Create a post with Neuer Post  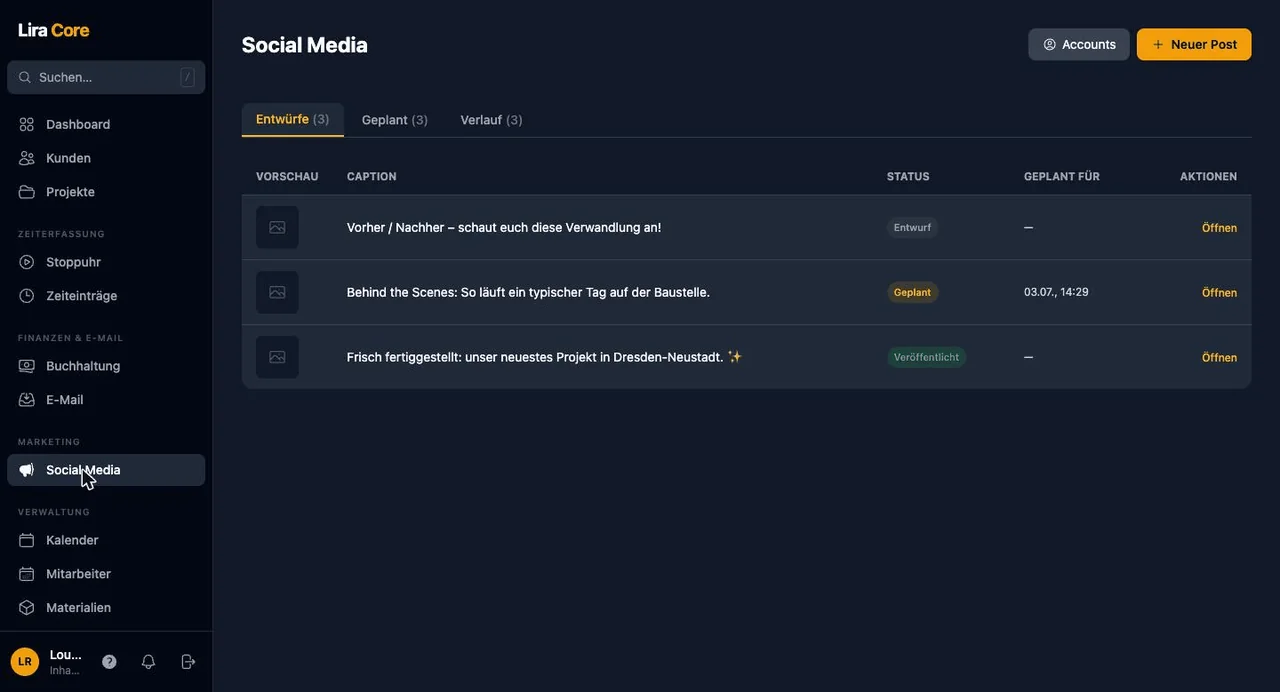(1194, 45)
